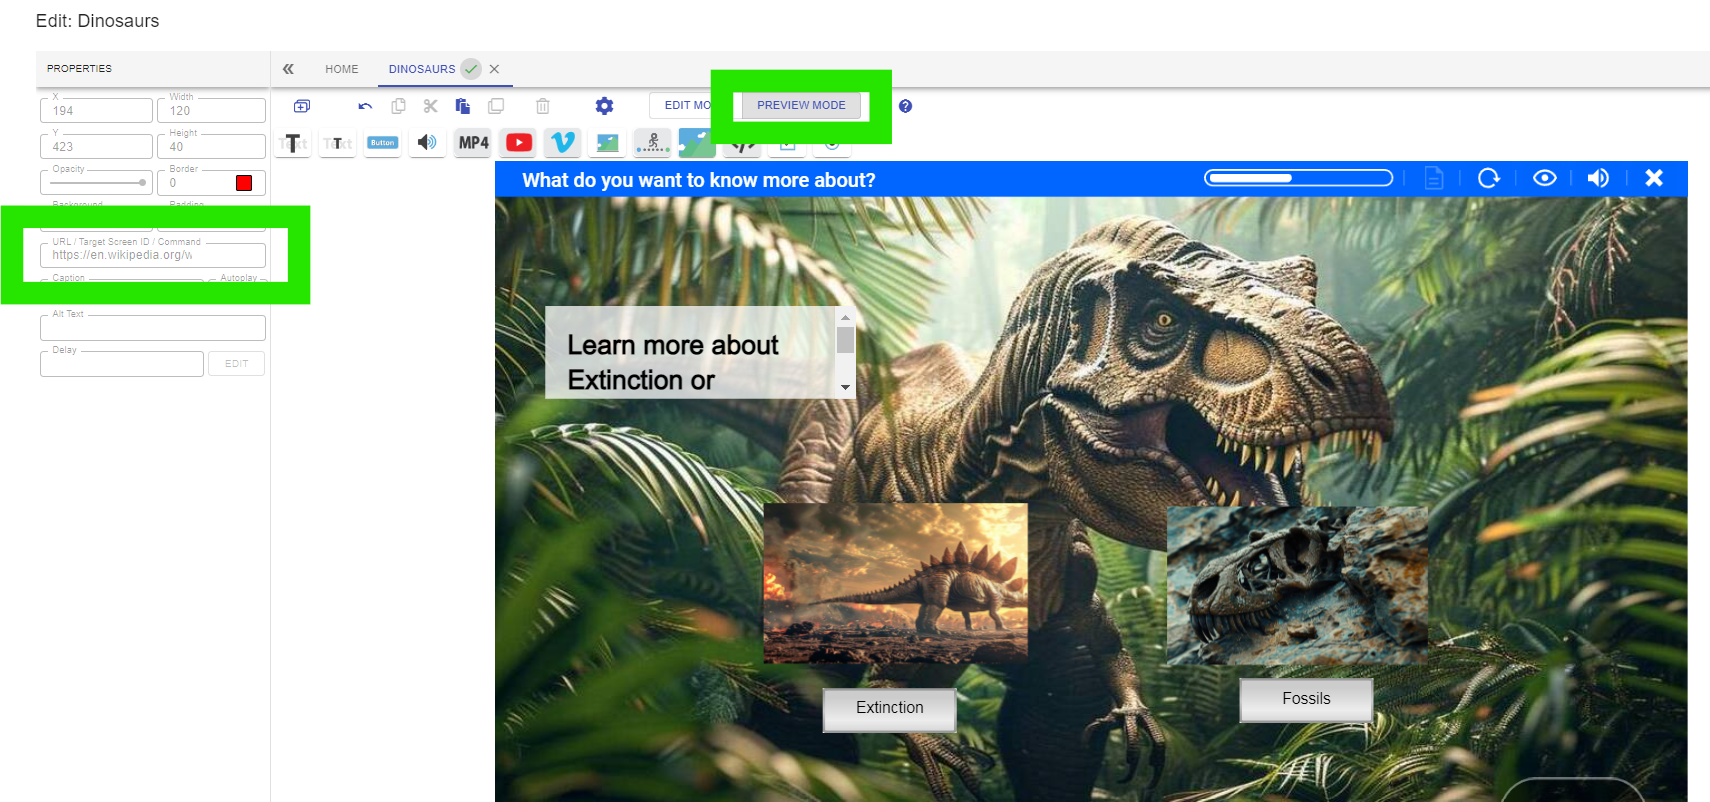The width and height of the screenshot is (1710, 802).
Task: Click the Edit button beside Delay
Action: click(237, 364)
